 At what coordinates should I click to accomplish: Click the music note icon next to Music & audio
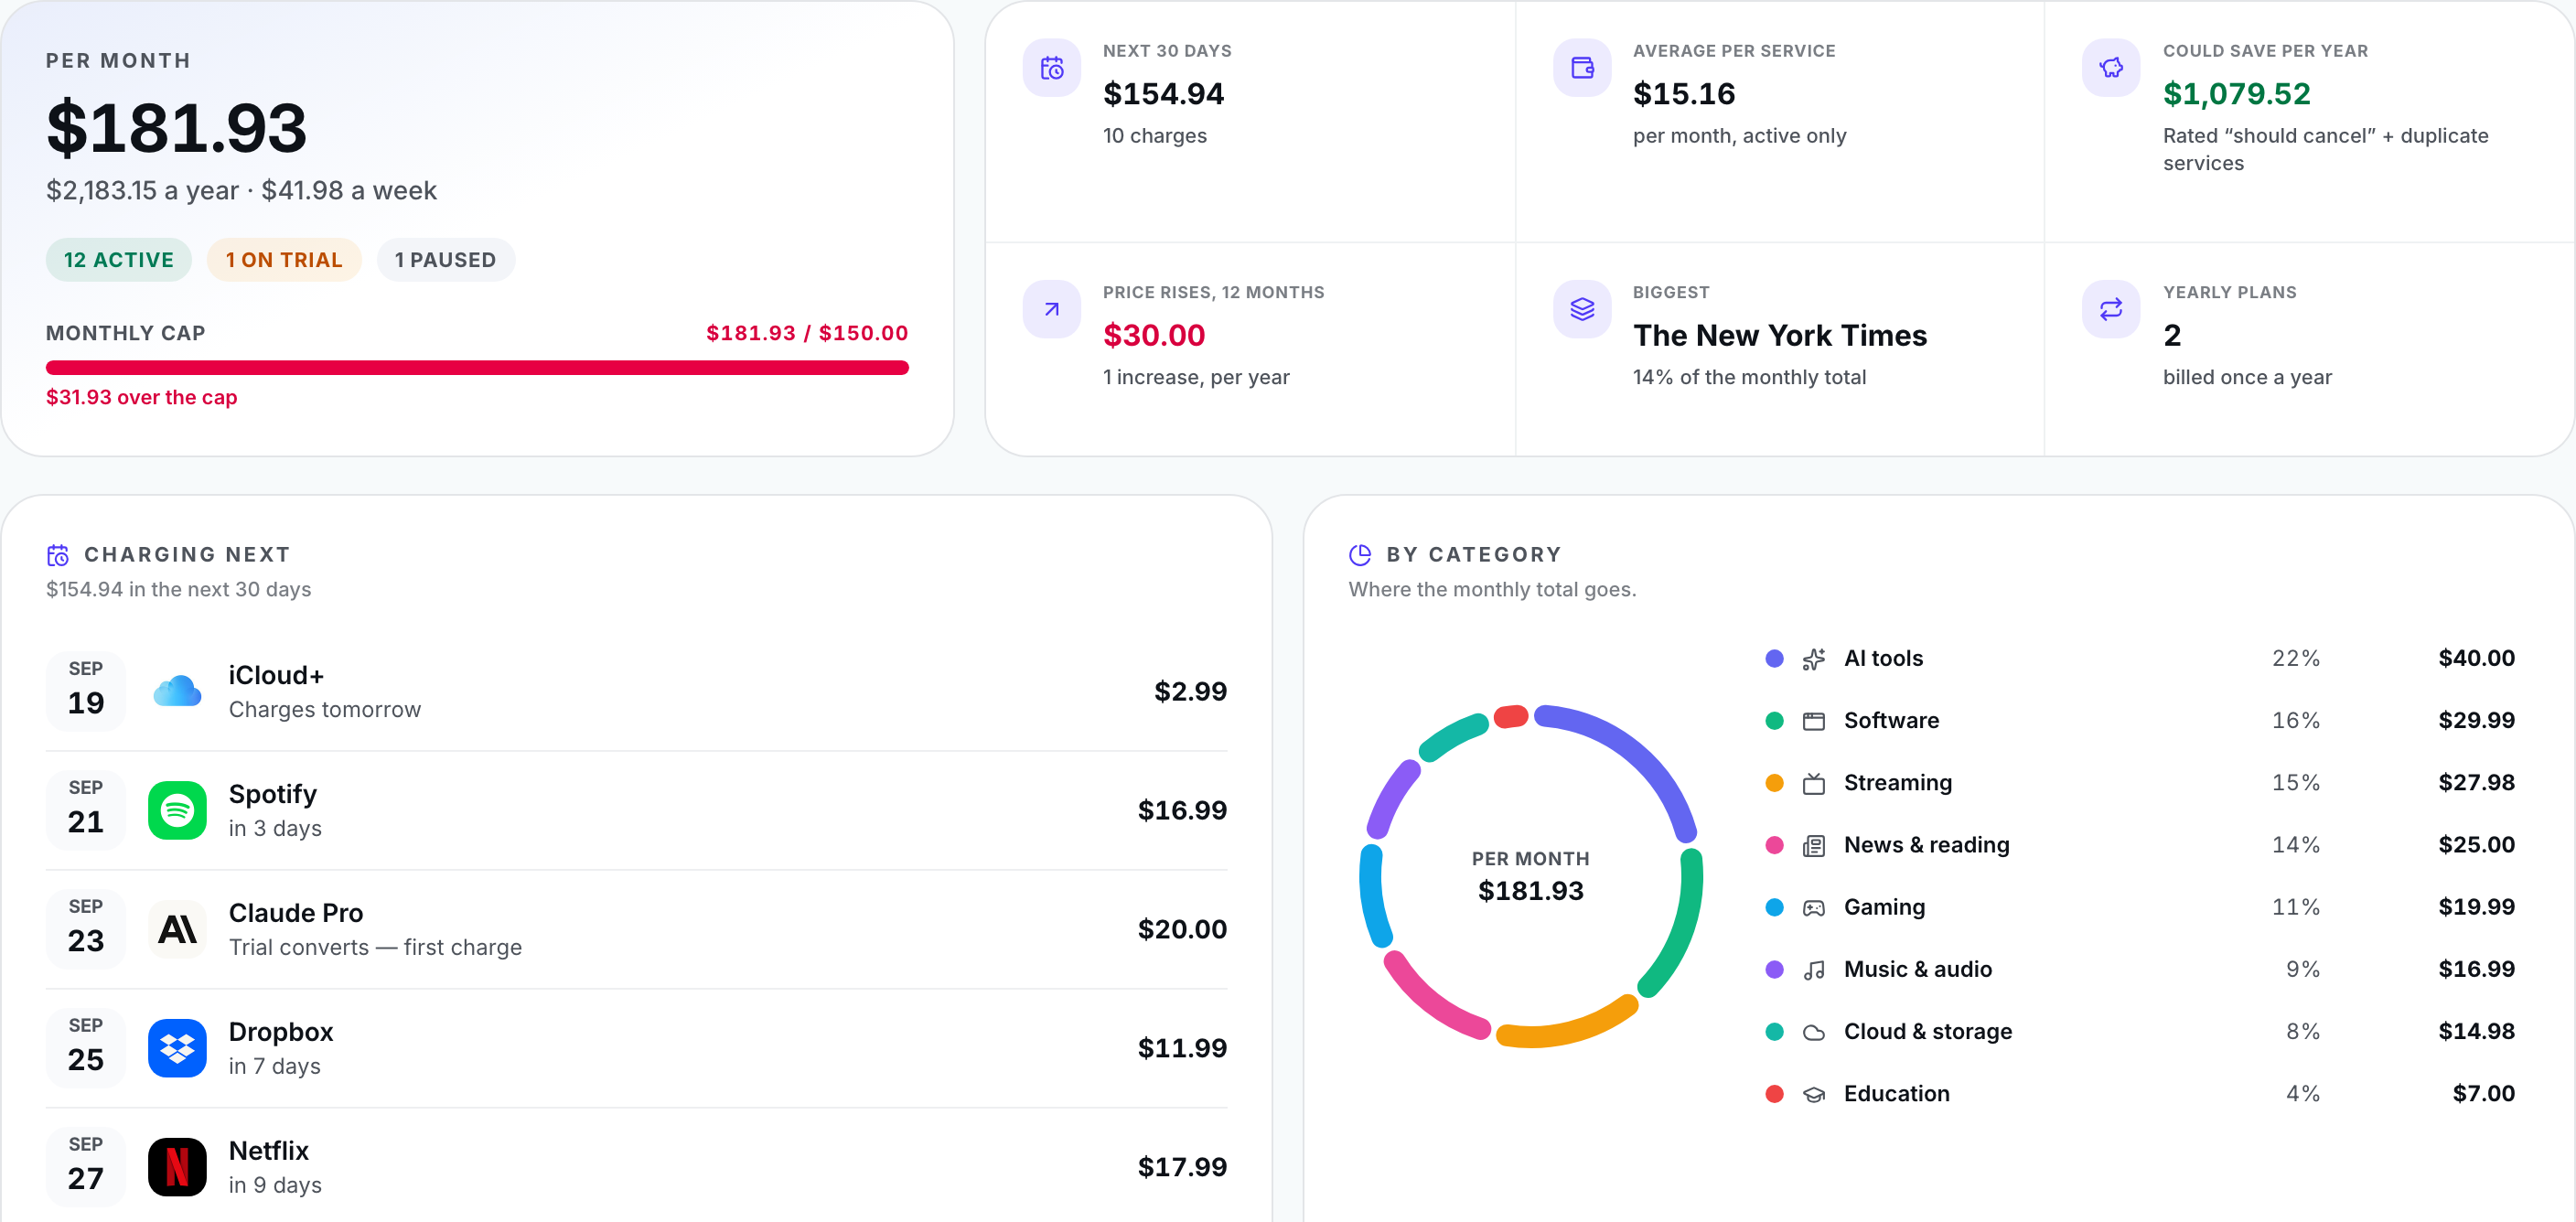coord(1814,970)
